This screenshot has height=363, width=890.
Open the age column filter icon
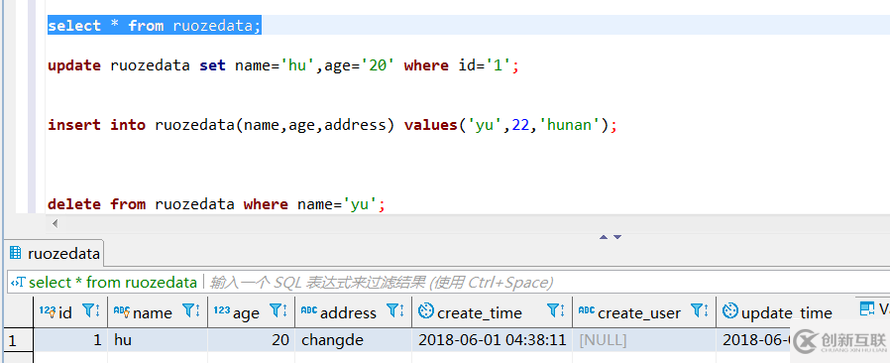pos(278,311)
